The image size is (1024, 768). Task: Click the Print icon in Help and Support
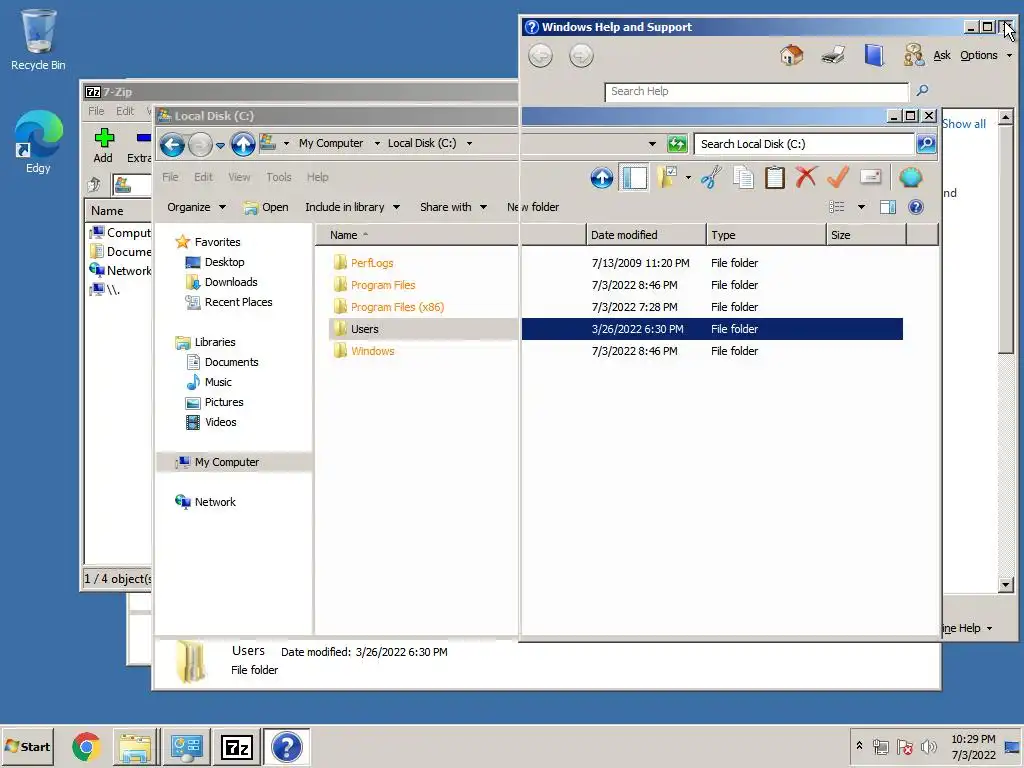click(833, 56)
